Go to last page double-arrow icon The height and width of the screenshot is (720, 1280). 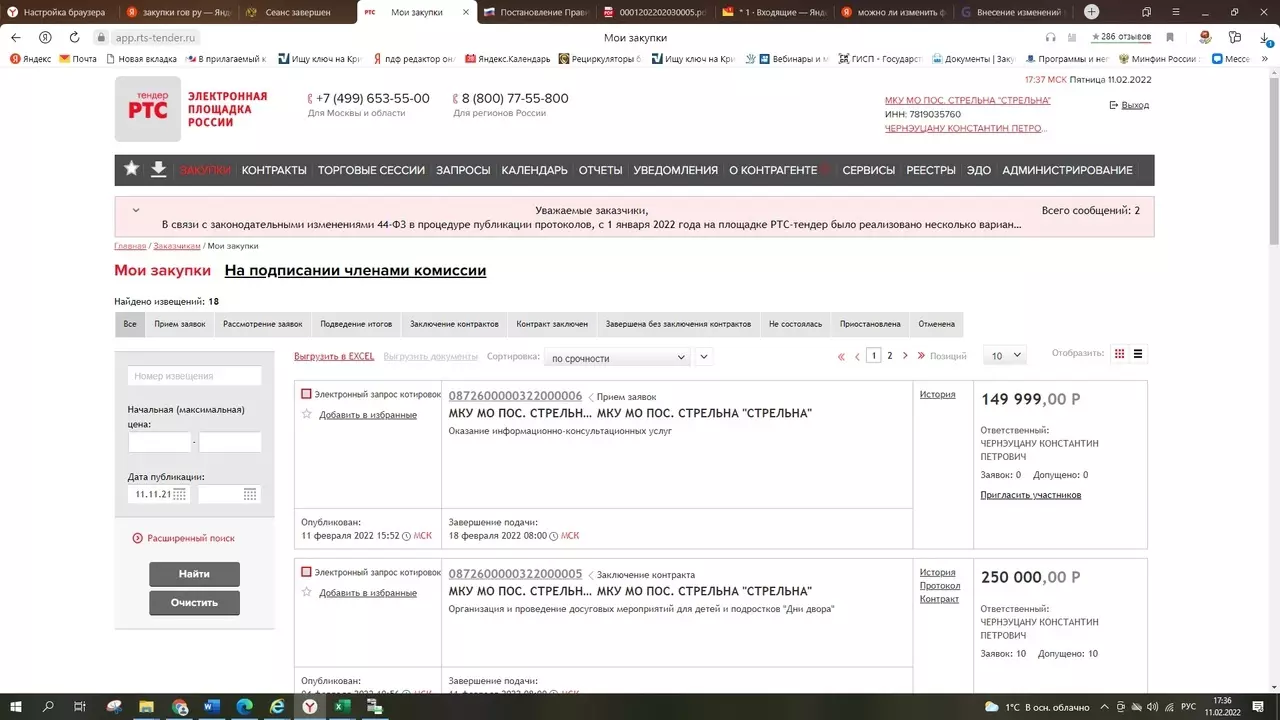pos(921,356)
